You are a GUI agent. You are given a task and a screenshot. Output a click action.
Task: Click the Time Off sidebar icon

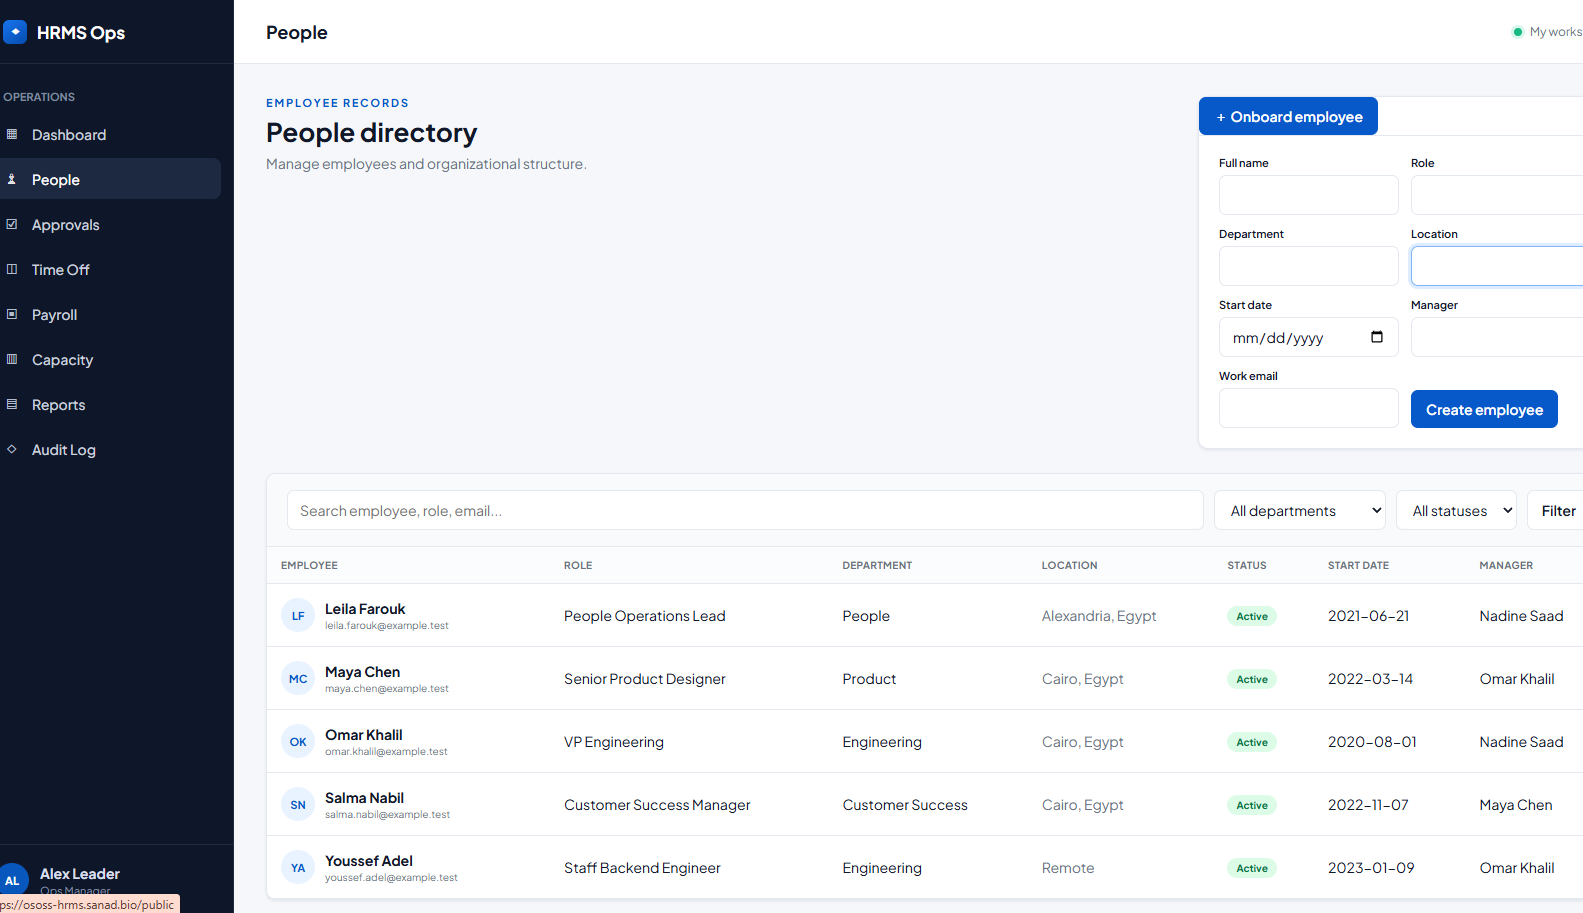12,269
